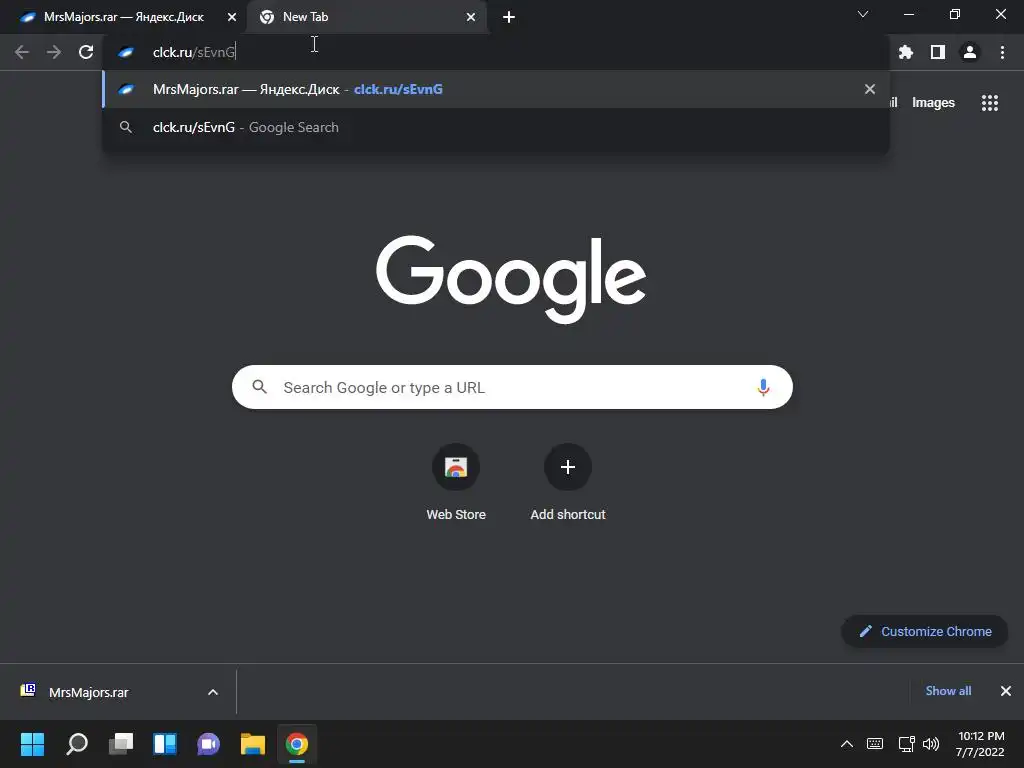
Task: Open Task View on the taskbar
Action: 121,744
